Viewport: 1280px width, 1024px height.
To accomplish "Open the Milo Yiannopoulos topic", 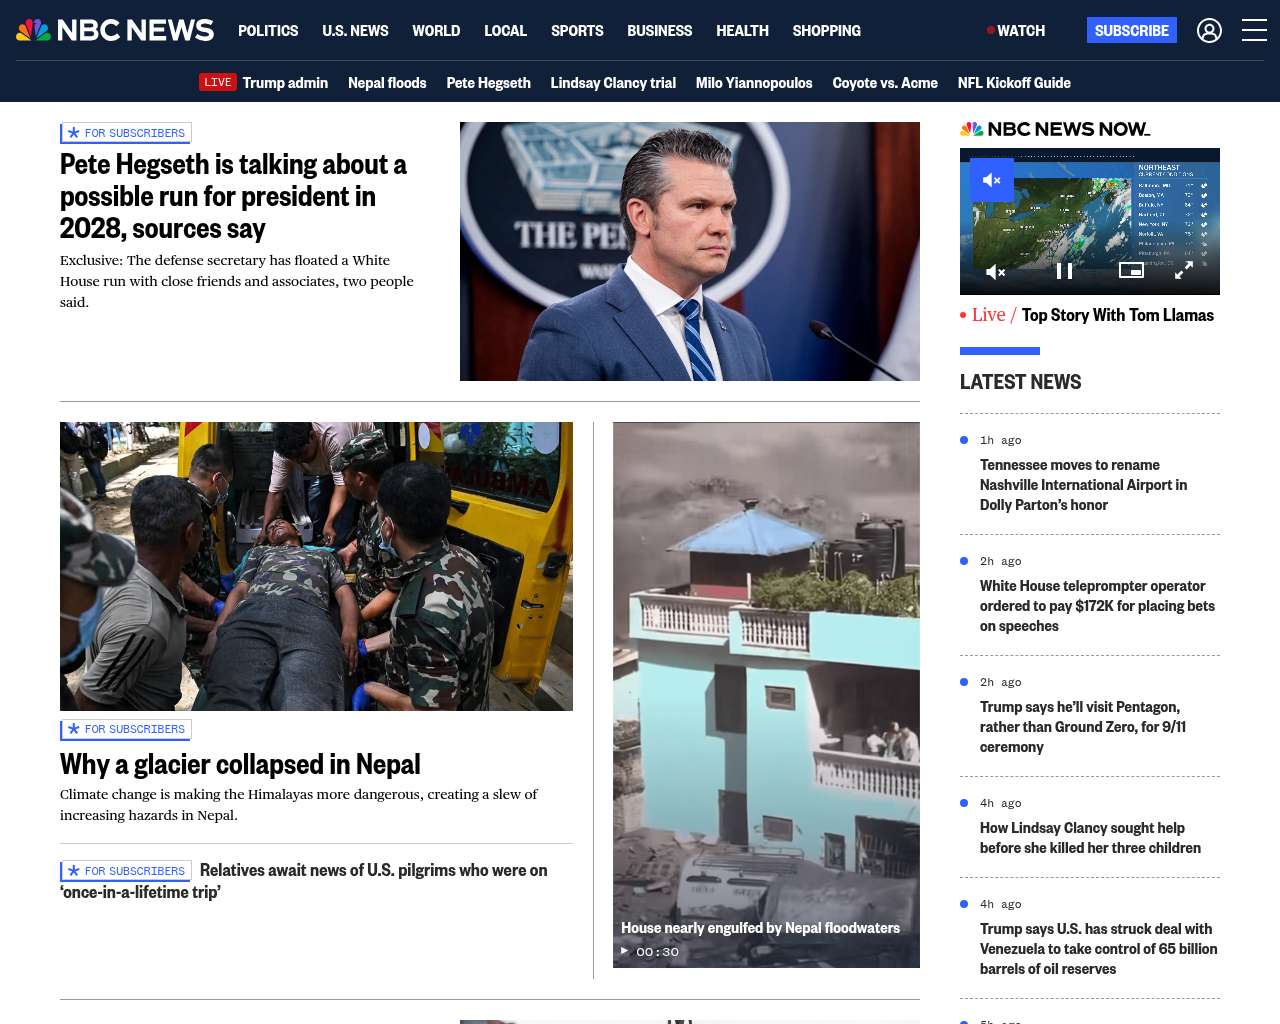I will [754, 82].
